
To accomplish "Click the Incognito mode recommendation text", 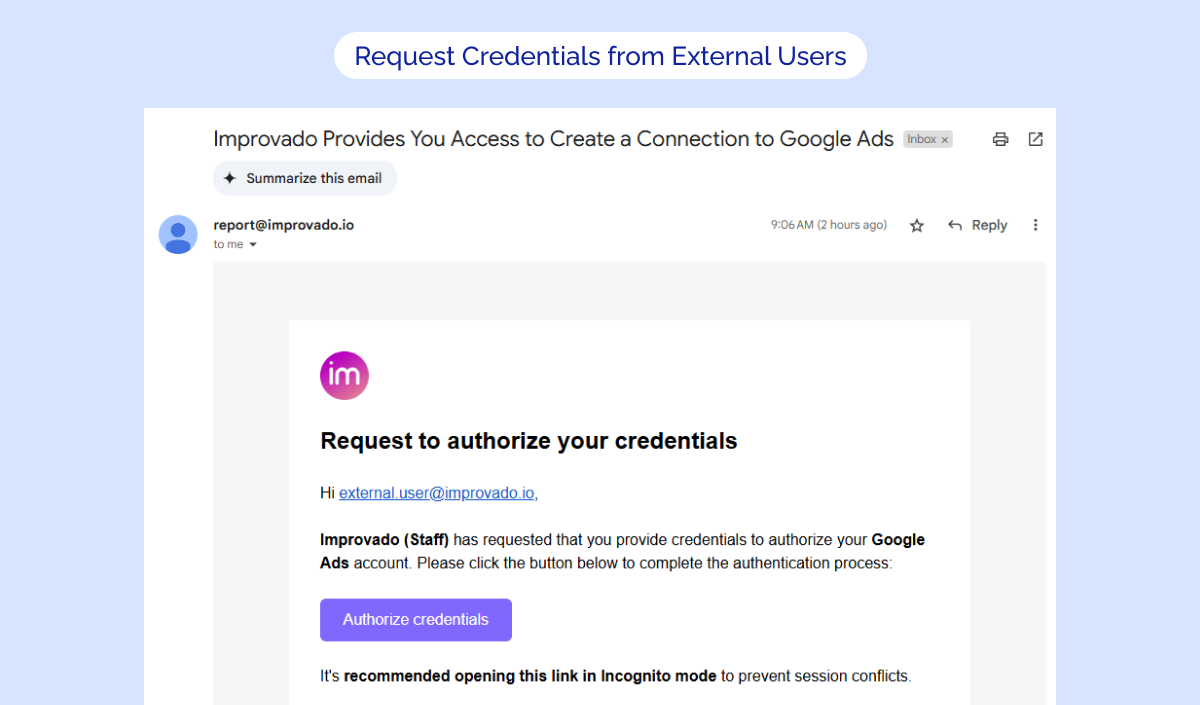I will point(615,676).
